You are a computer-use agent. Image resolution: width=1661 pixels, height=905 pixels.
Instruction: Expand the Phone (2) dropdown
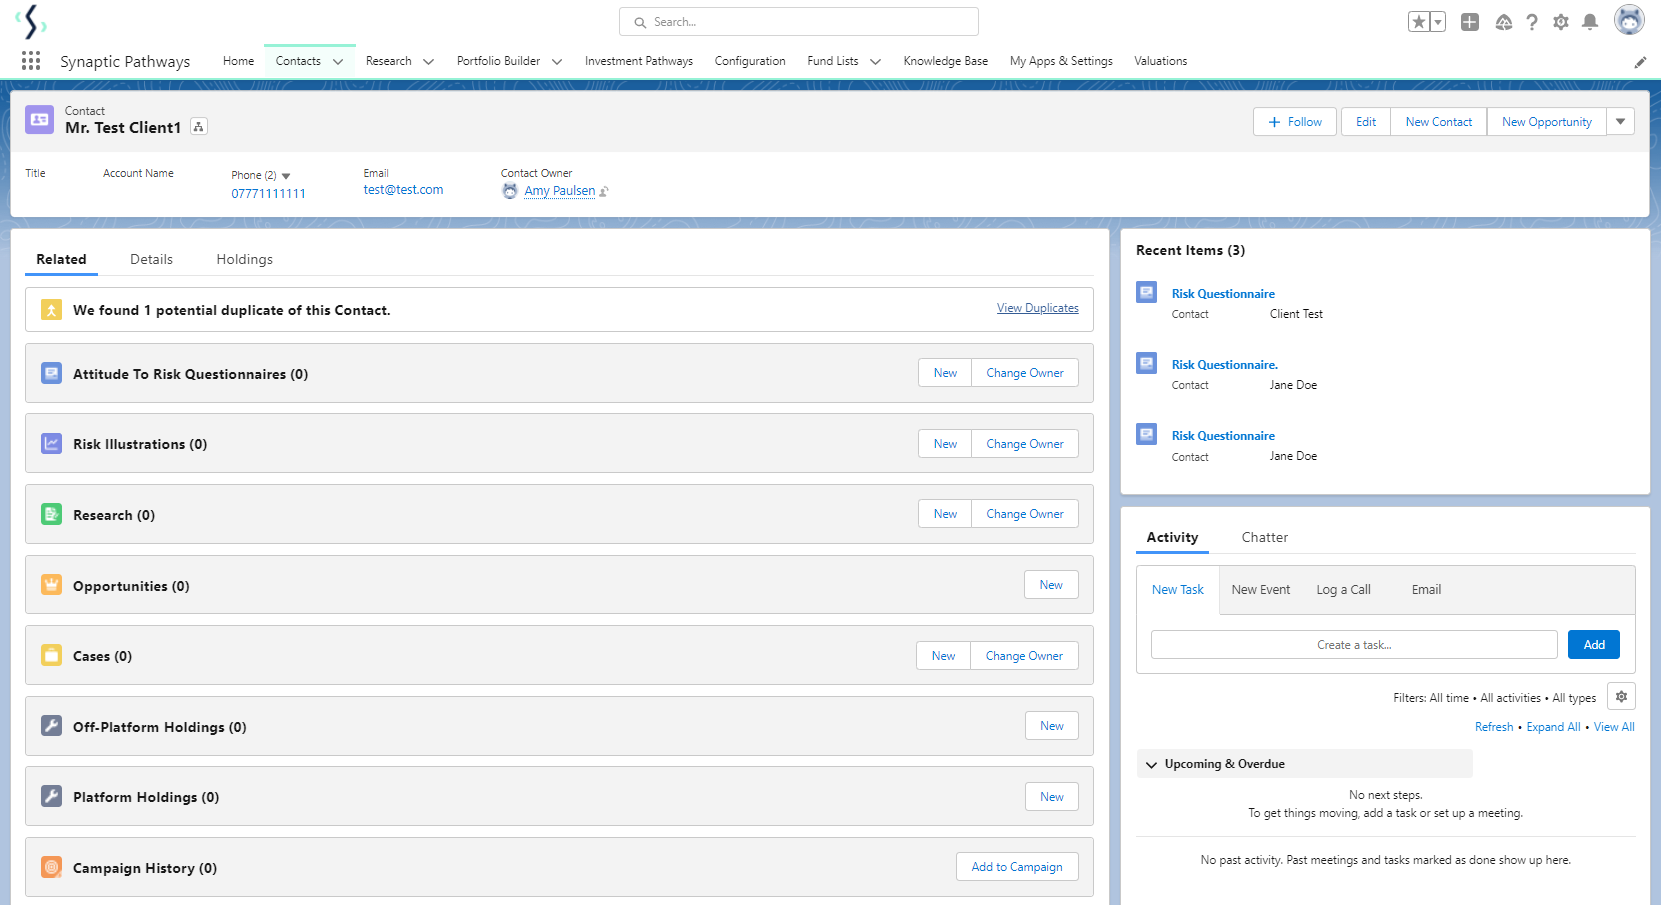point(286,176)
